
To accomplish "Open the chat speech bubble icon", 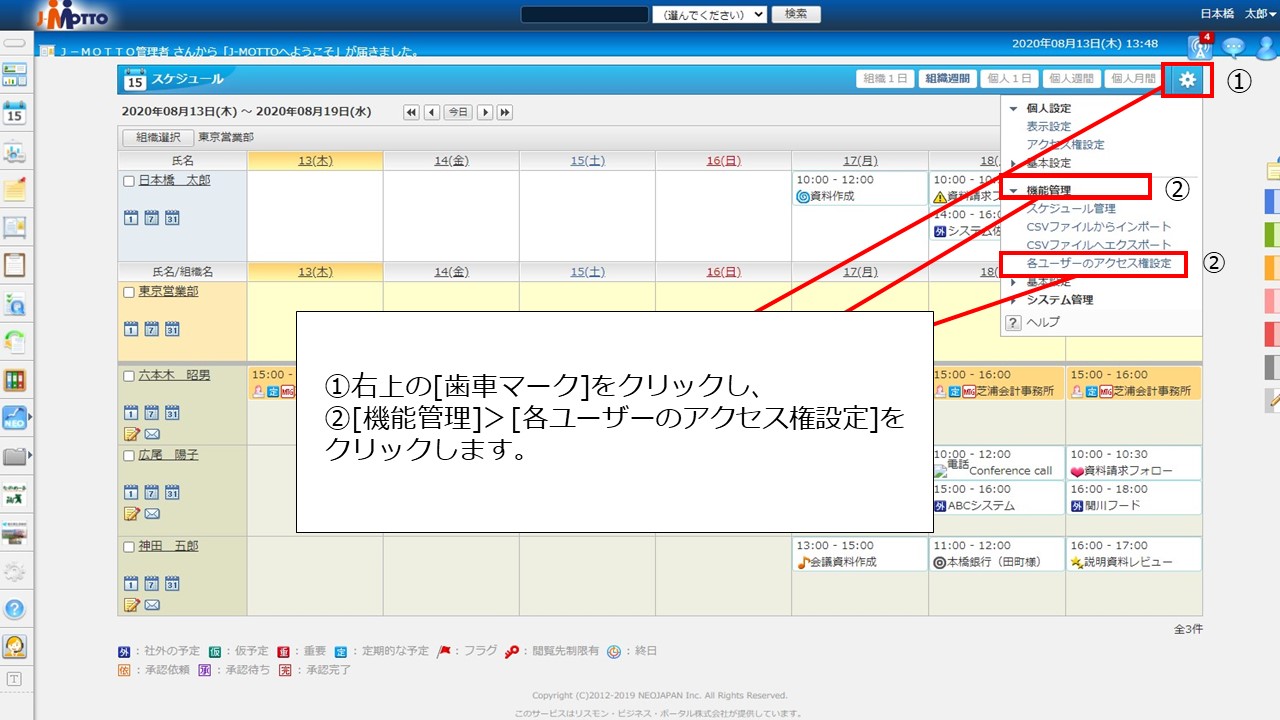I will point(1234,47).
